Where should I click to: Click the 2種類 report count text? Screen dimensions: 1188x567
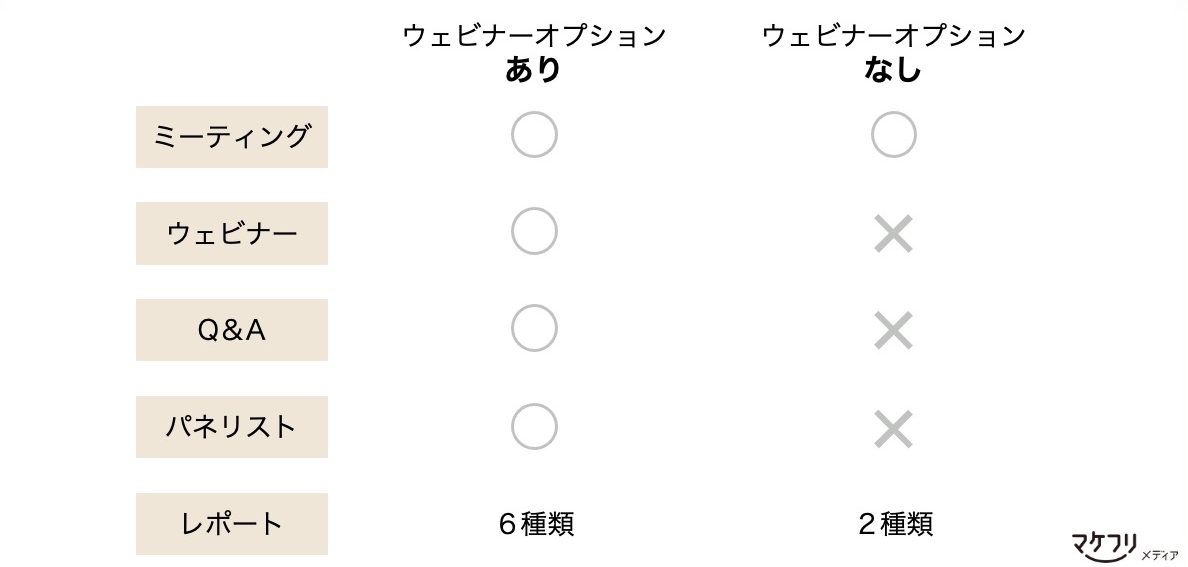click(x=895, y=524)
